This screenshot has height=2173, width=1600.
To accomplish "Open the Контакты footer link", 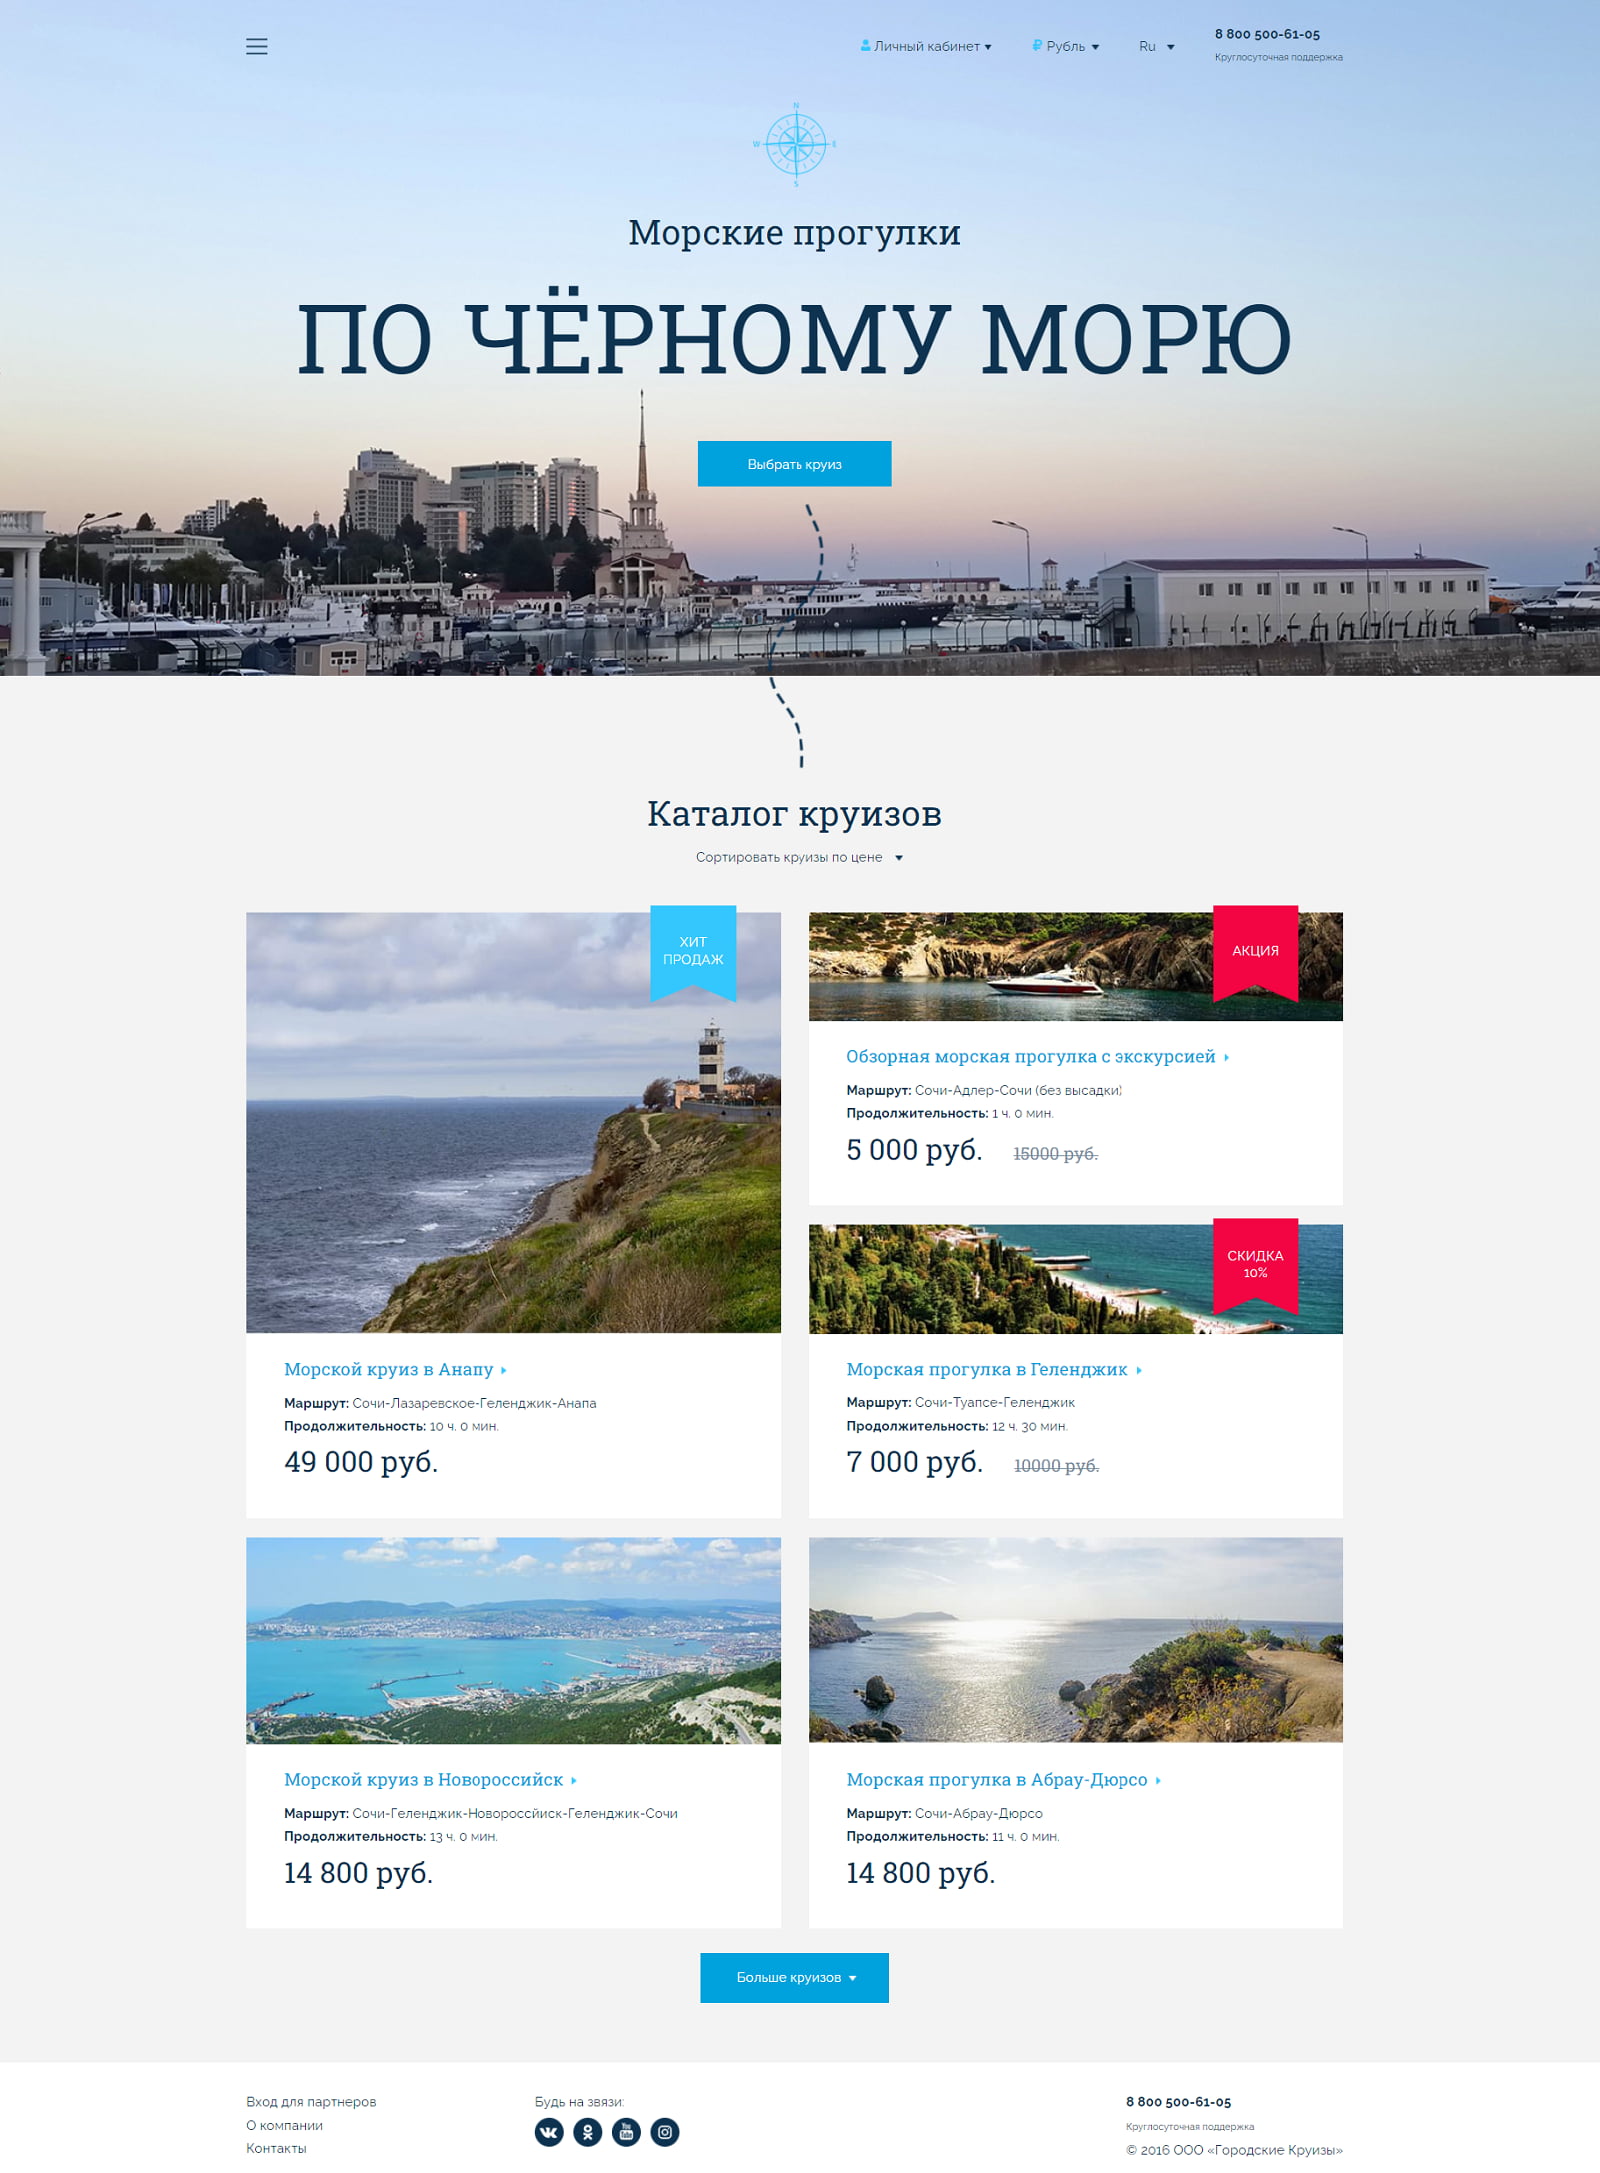I will (x=276, y=2148).
